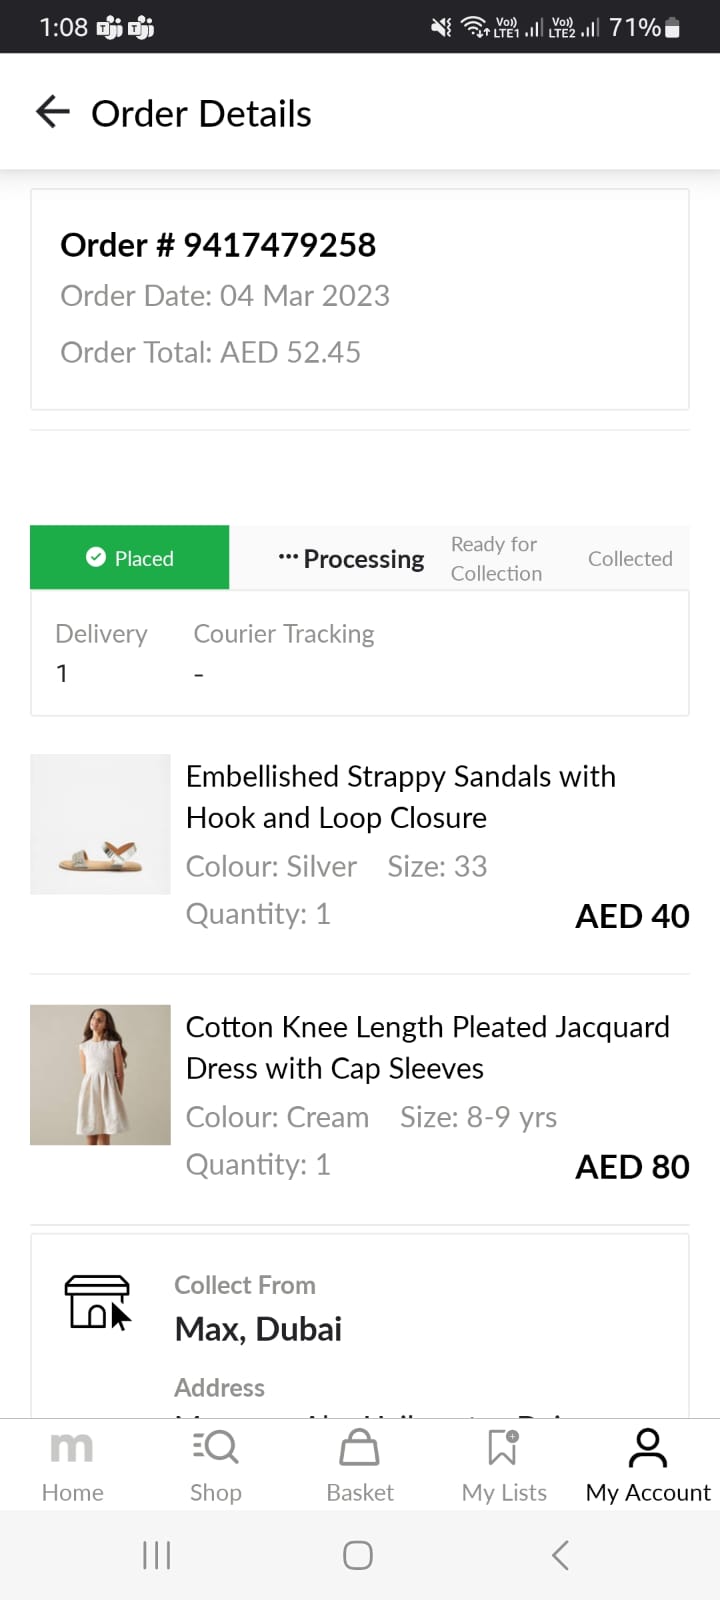Open Embellished Strappy Sandals product title
The height and width of the screenshot is (1600, 720).
(400, 797)
